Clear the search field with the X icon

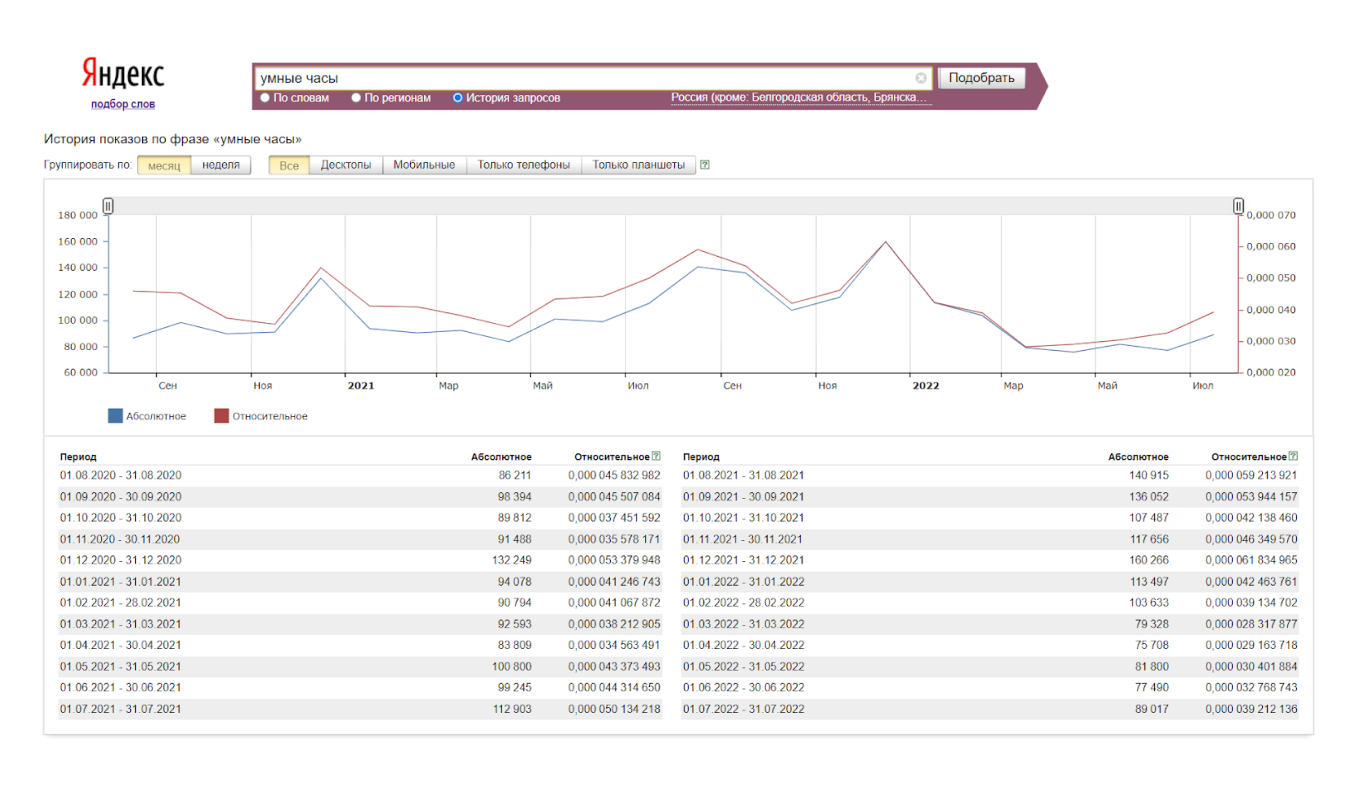(921, 78)
